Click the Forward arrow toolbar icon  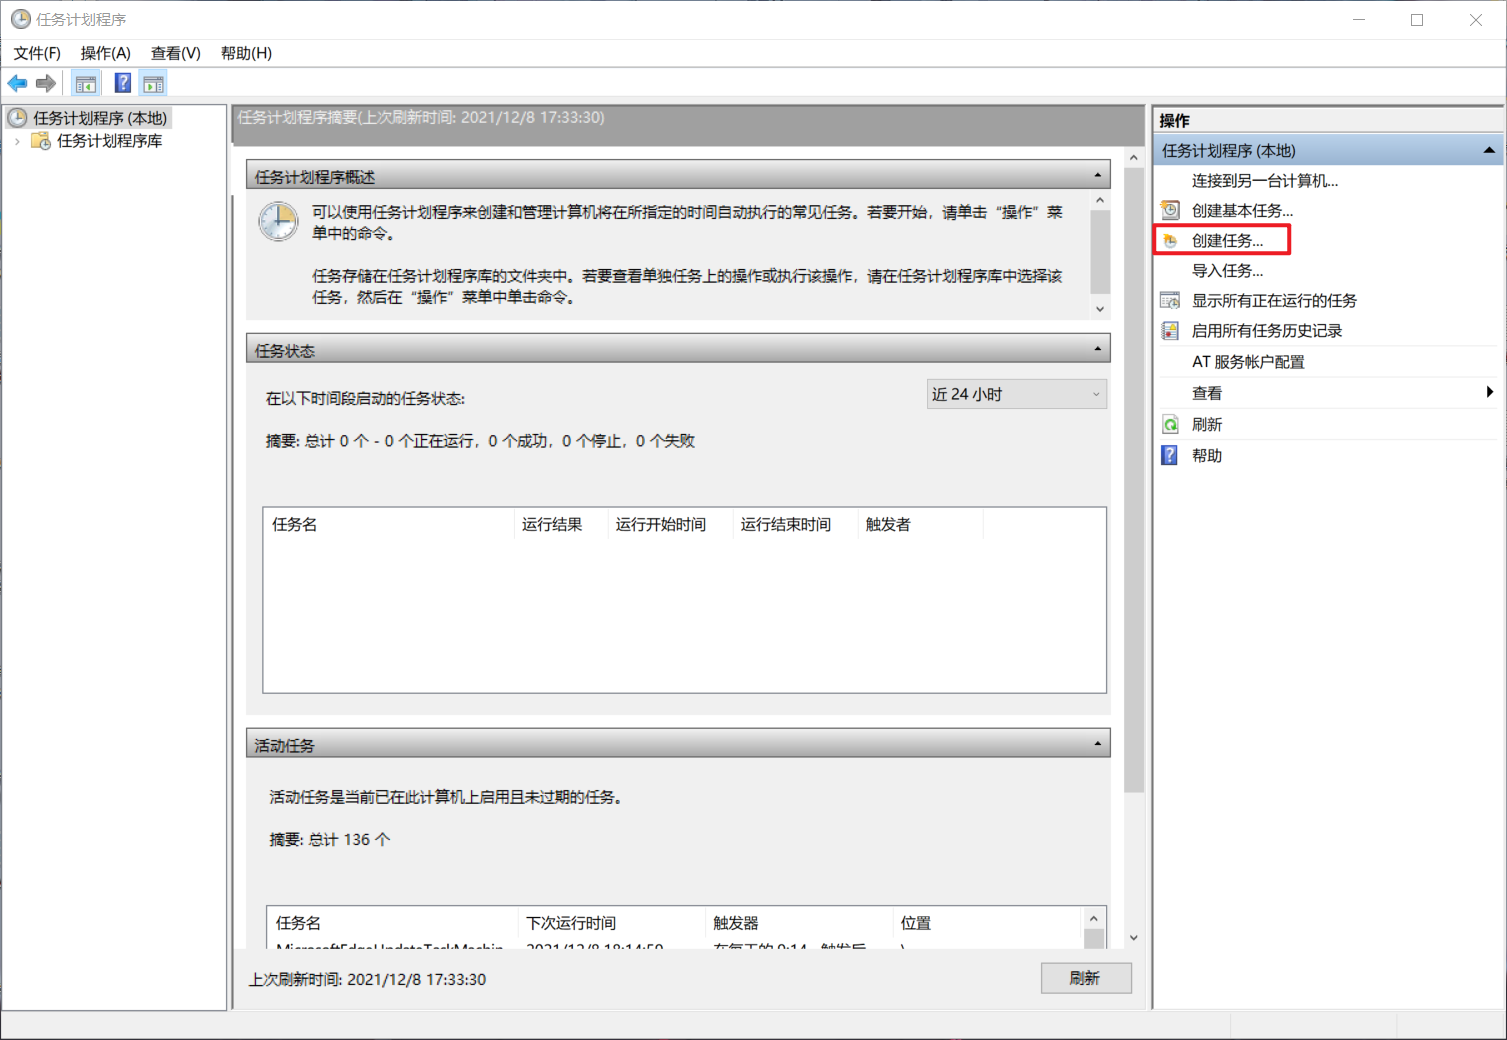(46, 83)
